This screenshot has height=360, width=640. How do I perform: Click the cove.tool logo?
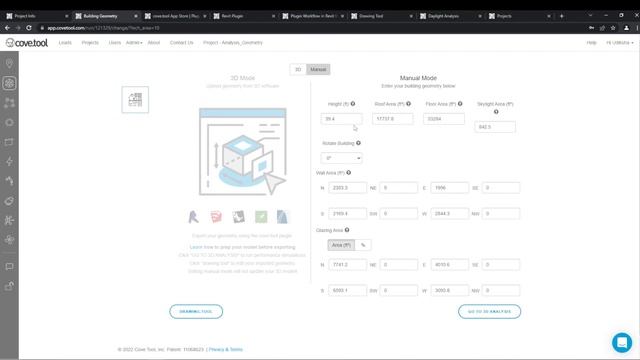coord(27,42)
